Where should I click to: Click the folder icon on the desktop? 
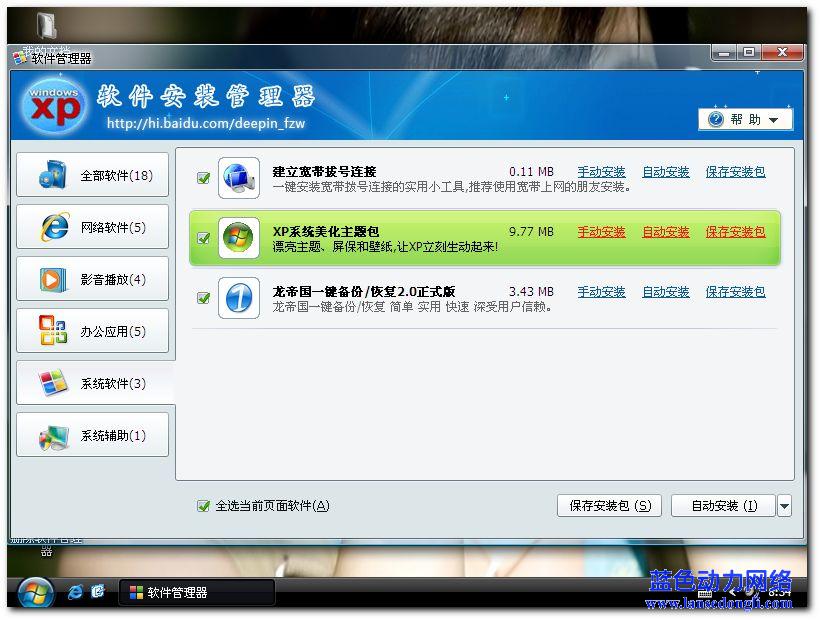click(47, 25)
